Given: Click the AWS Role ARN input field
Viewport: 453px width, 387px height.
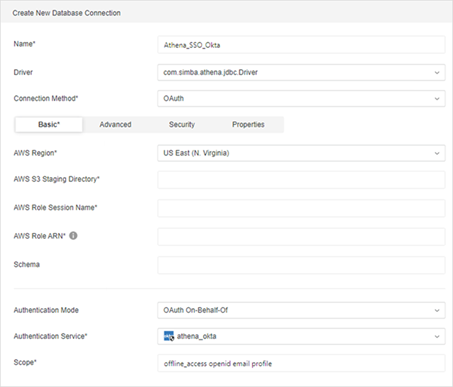Looking at the screenshot, I should 301,237.
